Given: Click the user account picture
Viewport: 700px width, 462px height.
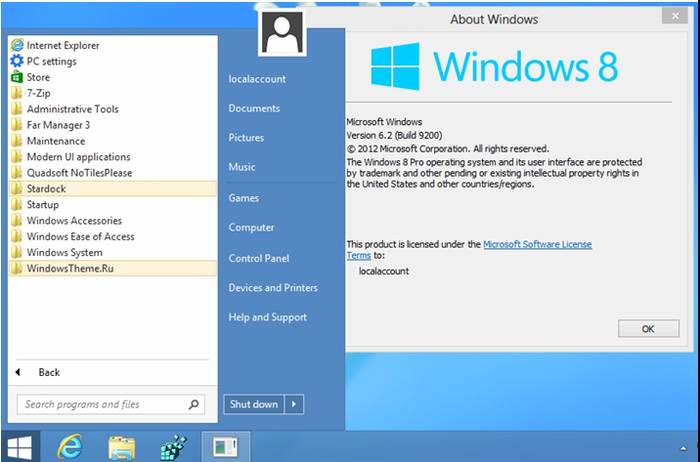Looking at the screenshot, I should point(281,34).
